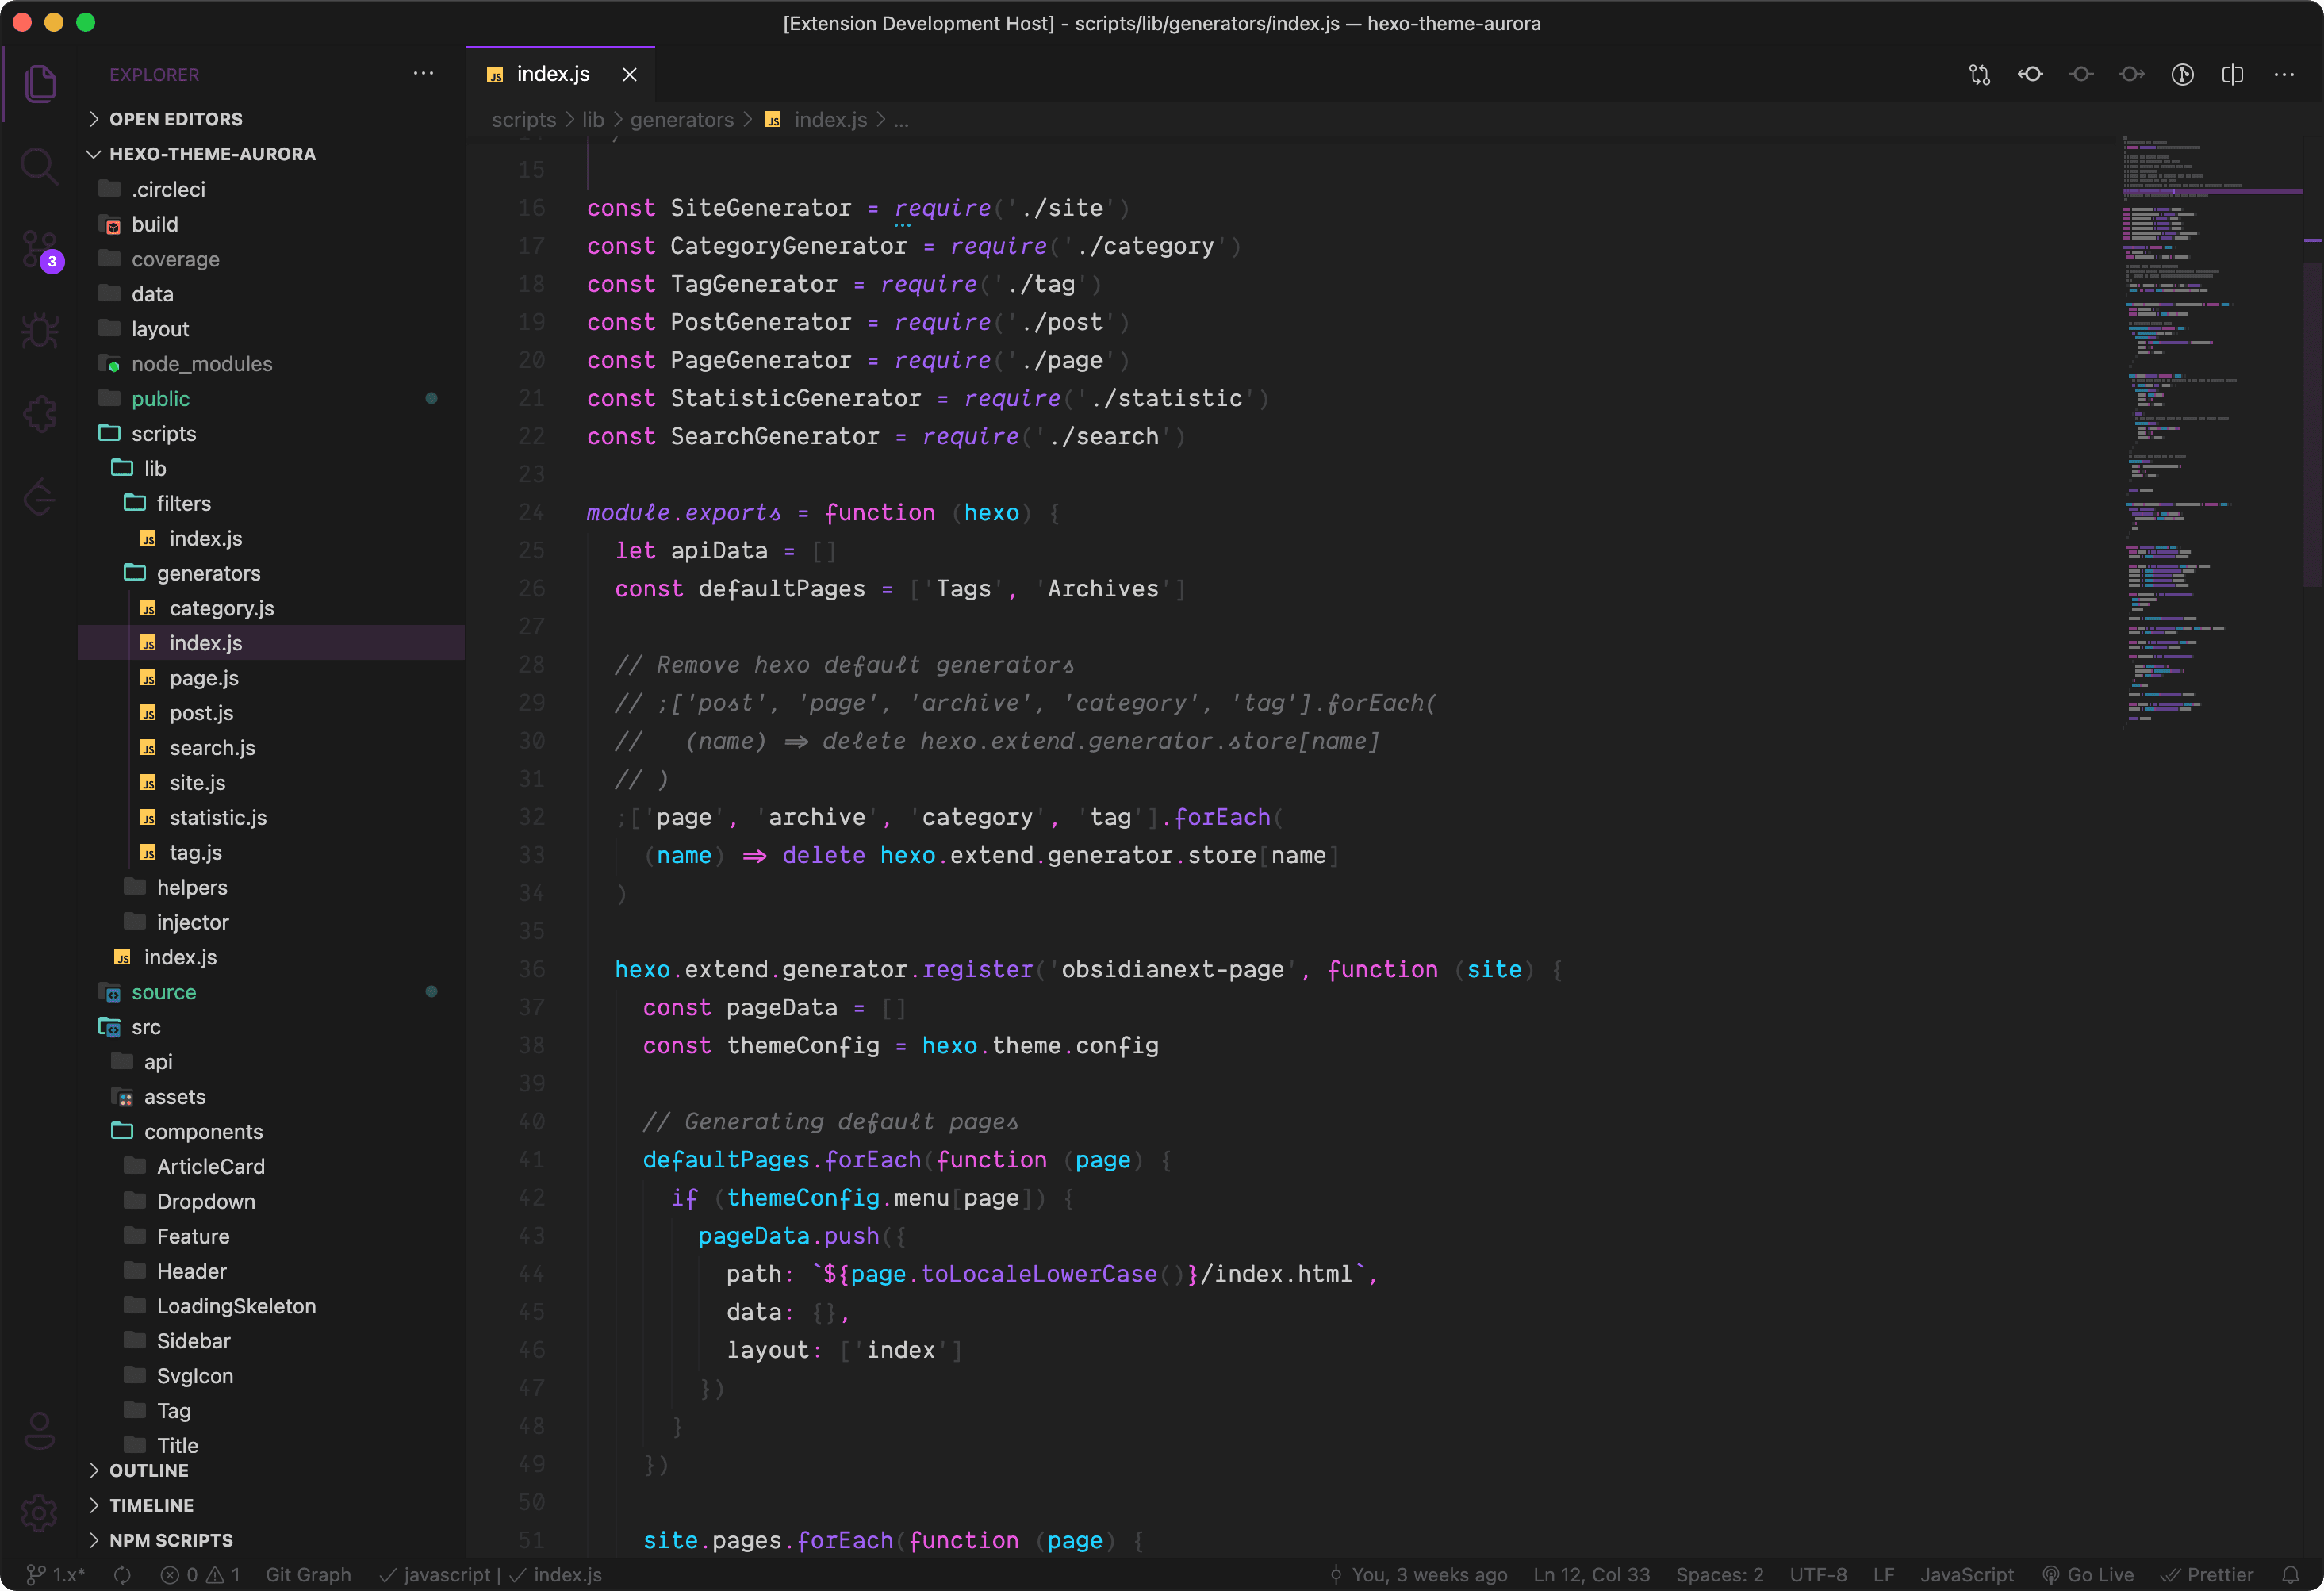Open Manage settings gear in activity bar
Screen dimensions: 2324x1591
40,1513
